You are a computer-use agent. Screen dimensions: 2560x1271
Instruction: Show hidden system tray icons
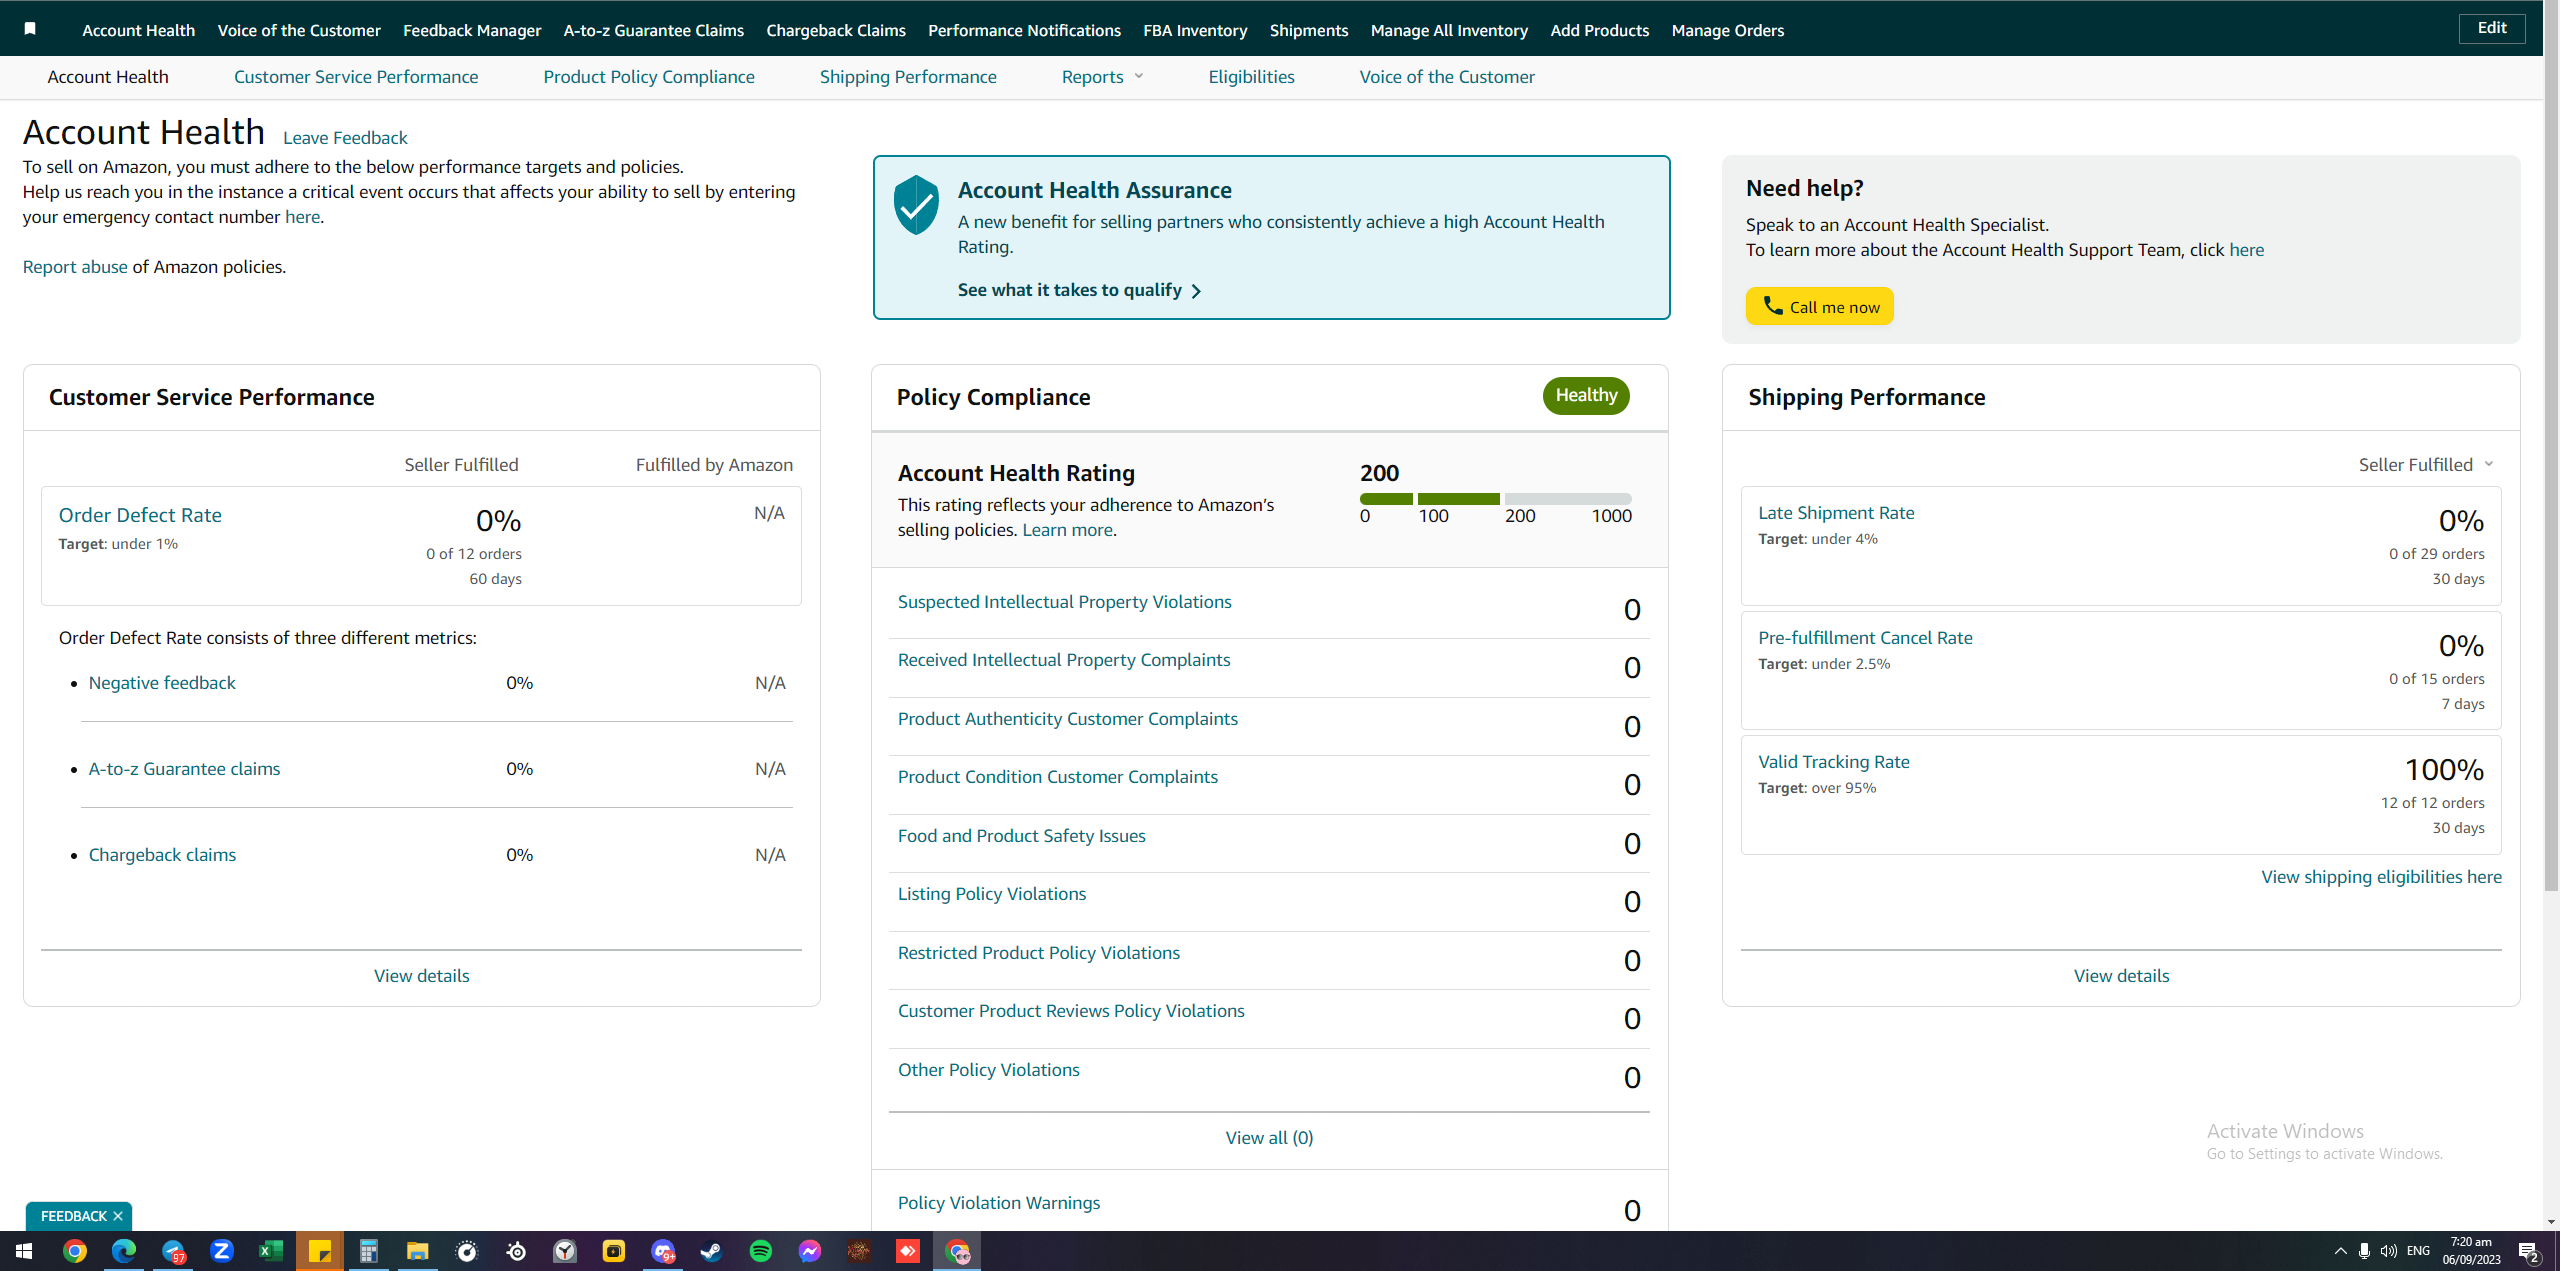click(2340, 1251)
